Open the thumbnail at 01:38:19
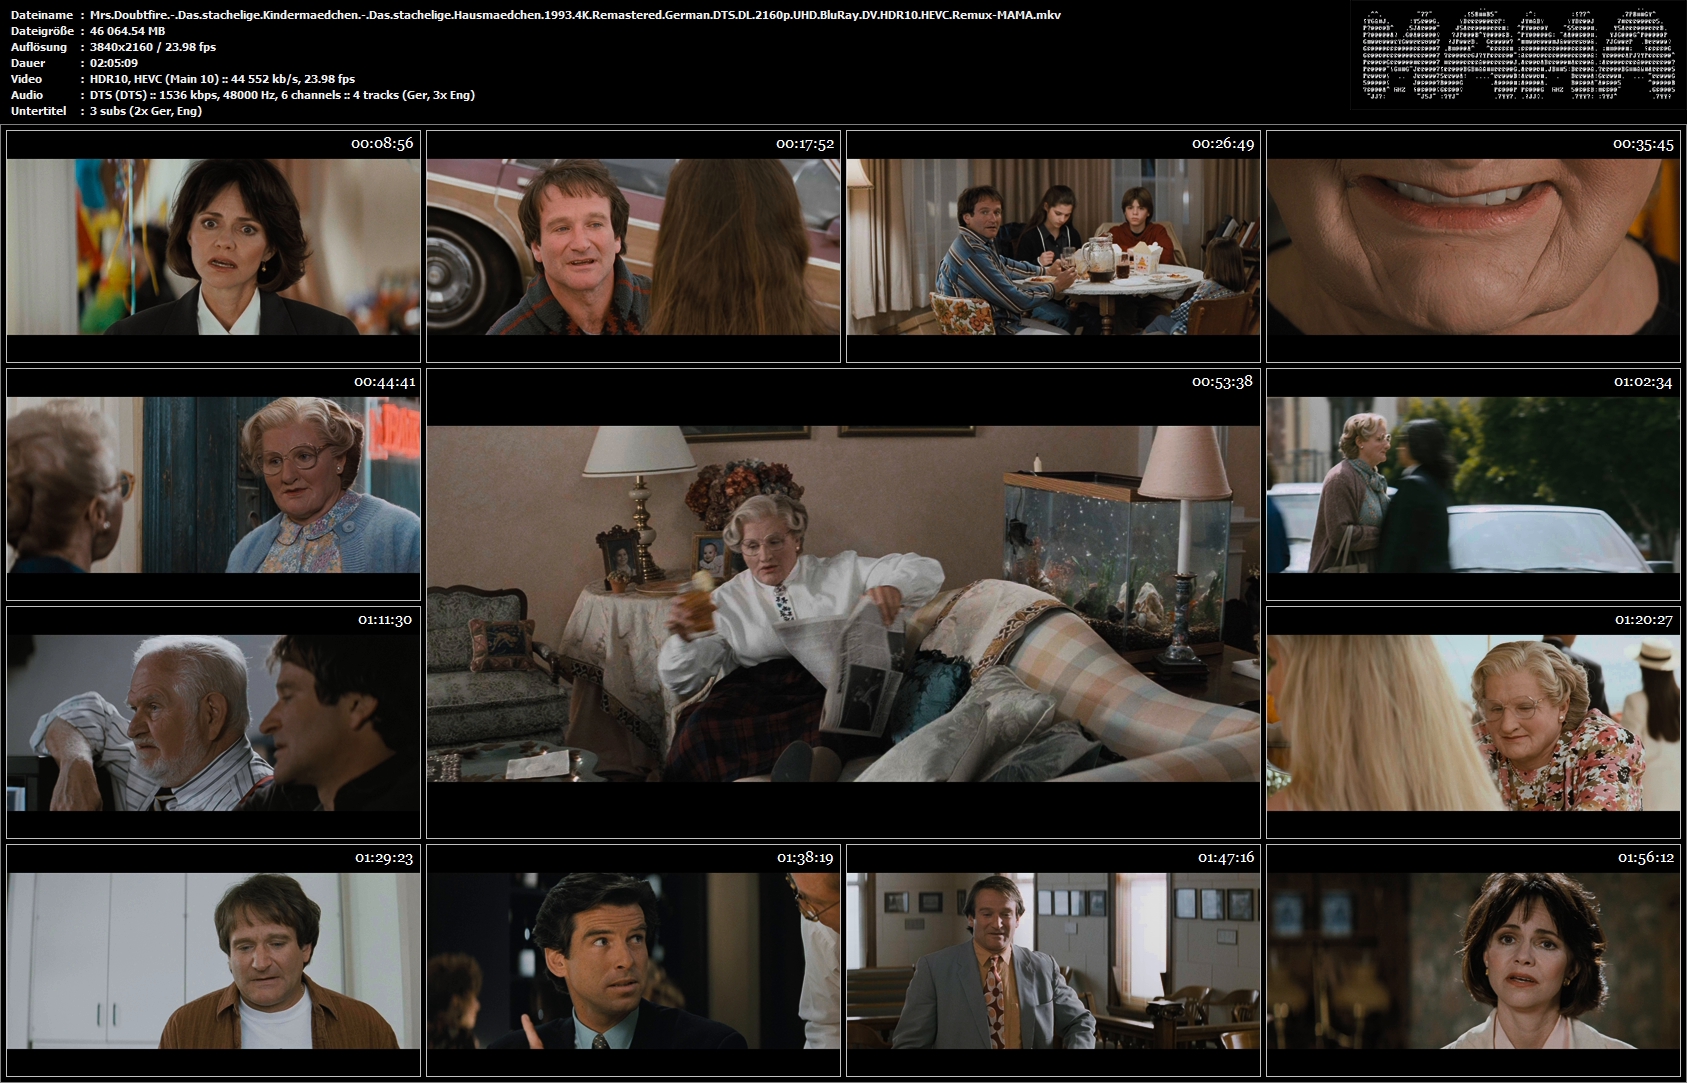 tap(633, 960)
